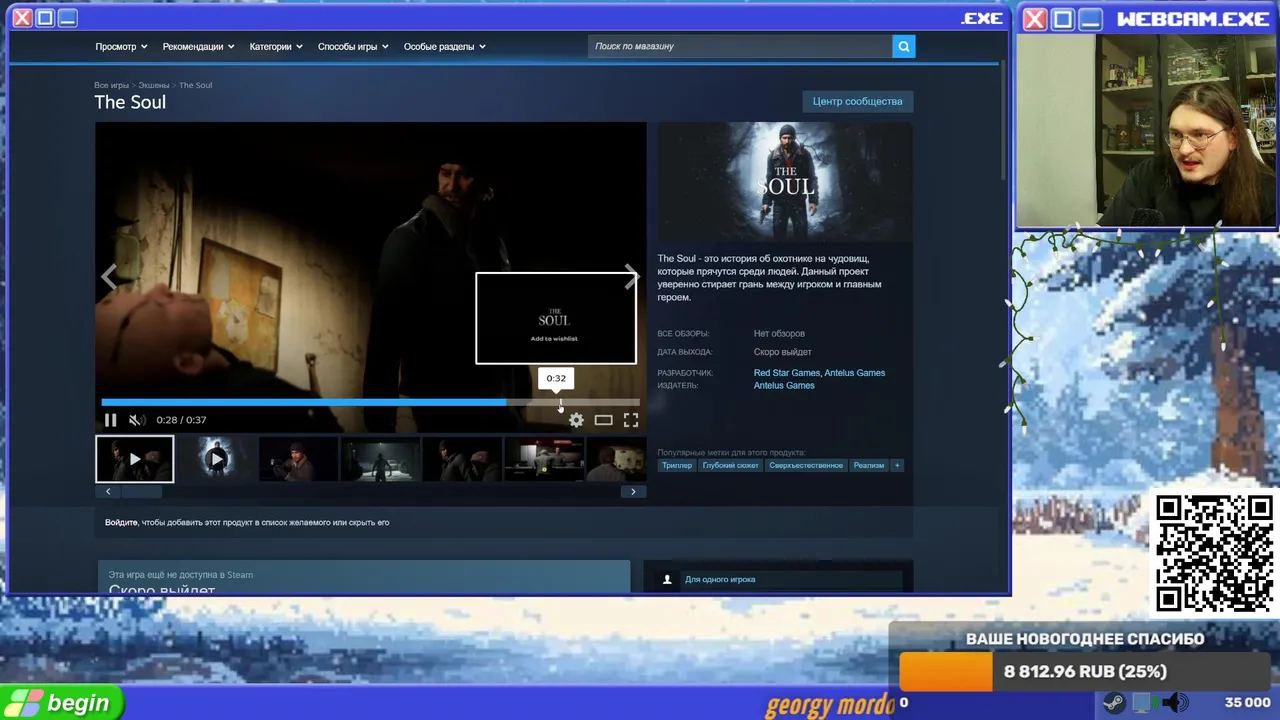Click the 'begin' start button
This screenshot has width=1280, height=720.
62,703
